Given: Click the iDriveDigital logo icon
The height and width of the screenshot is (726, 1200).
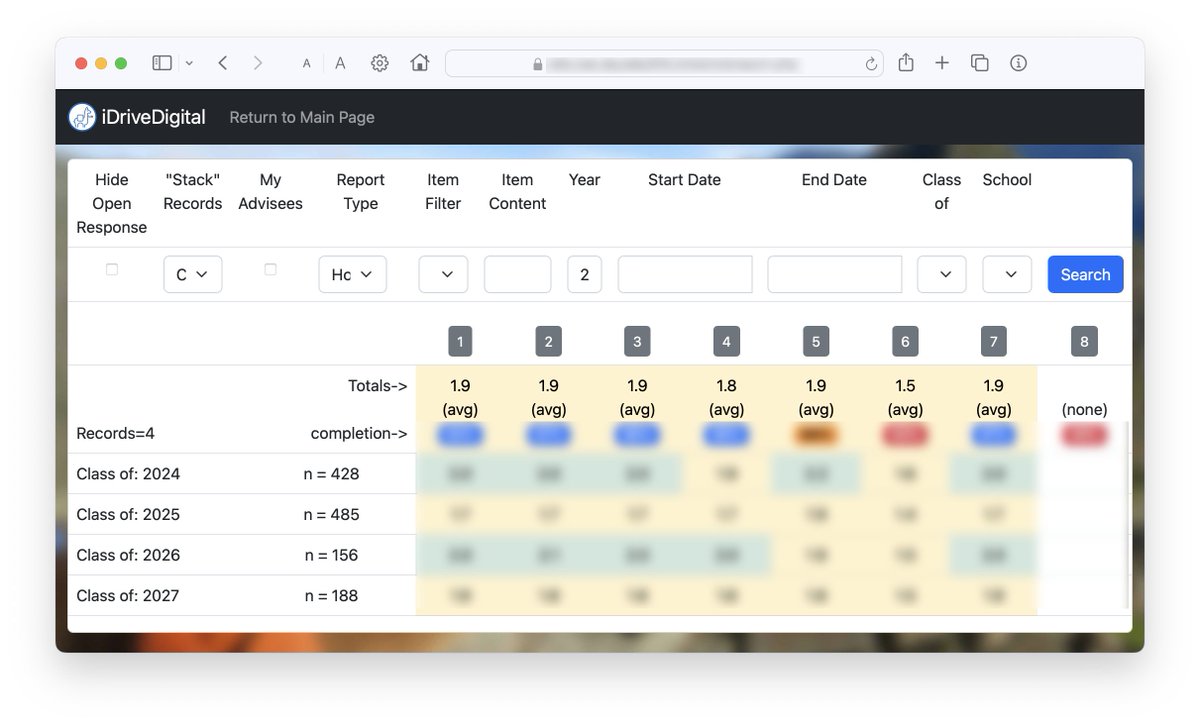Looking at the screenshot, I should [82, 117].
